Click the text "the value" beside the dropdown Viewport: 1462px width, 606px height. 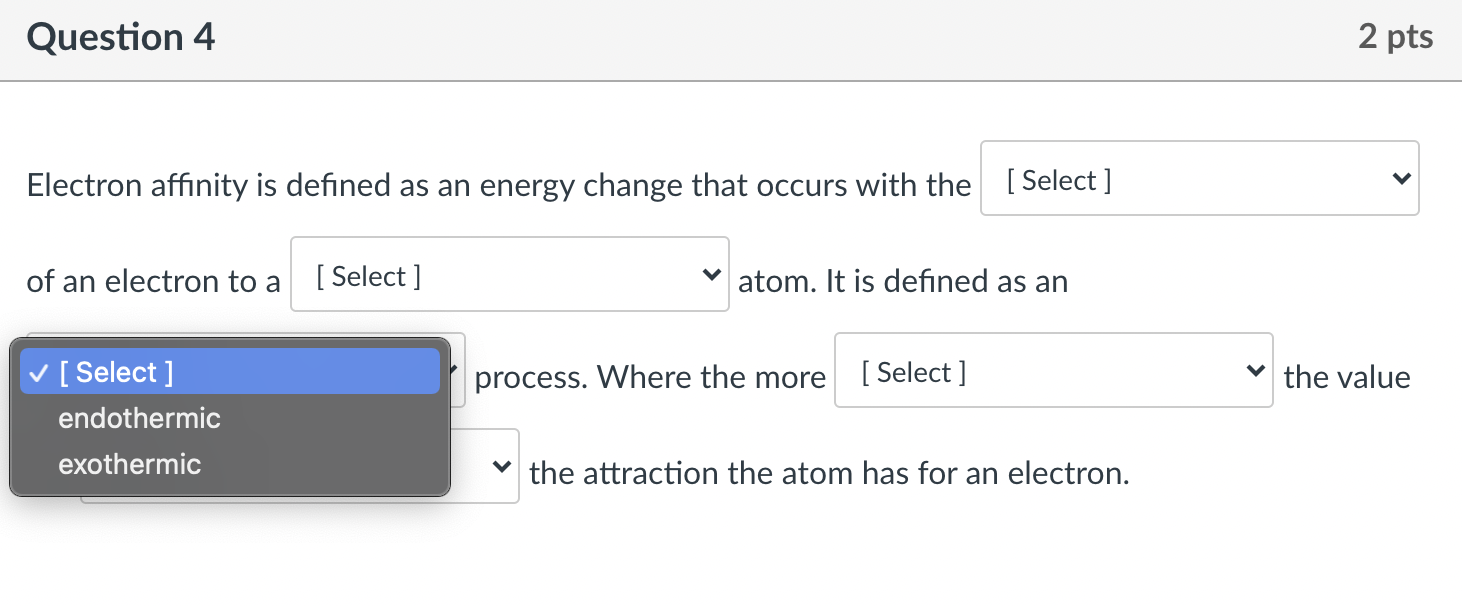tap(1347, 377)
